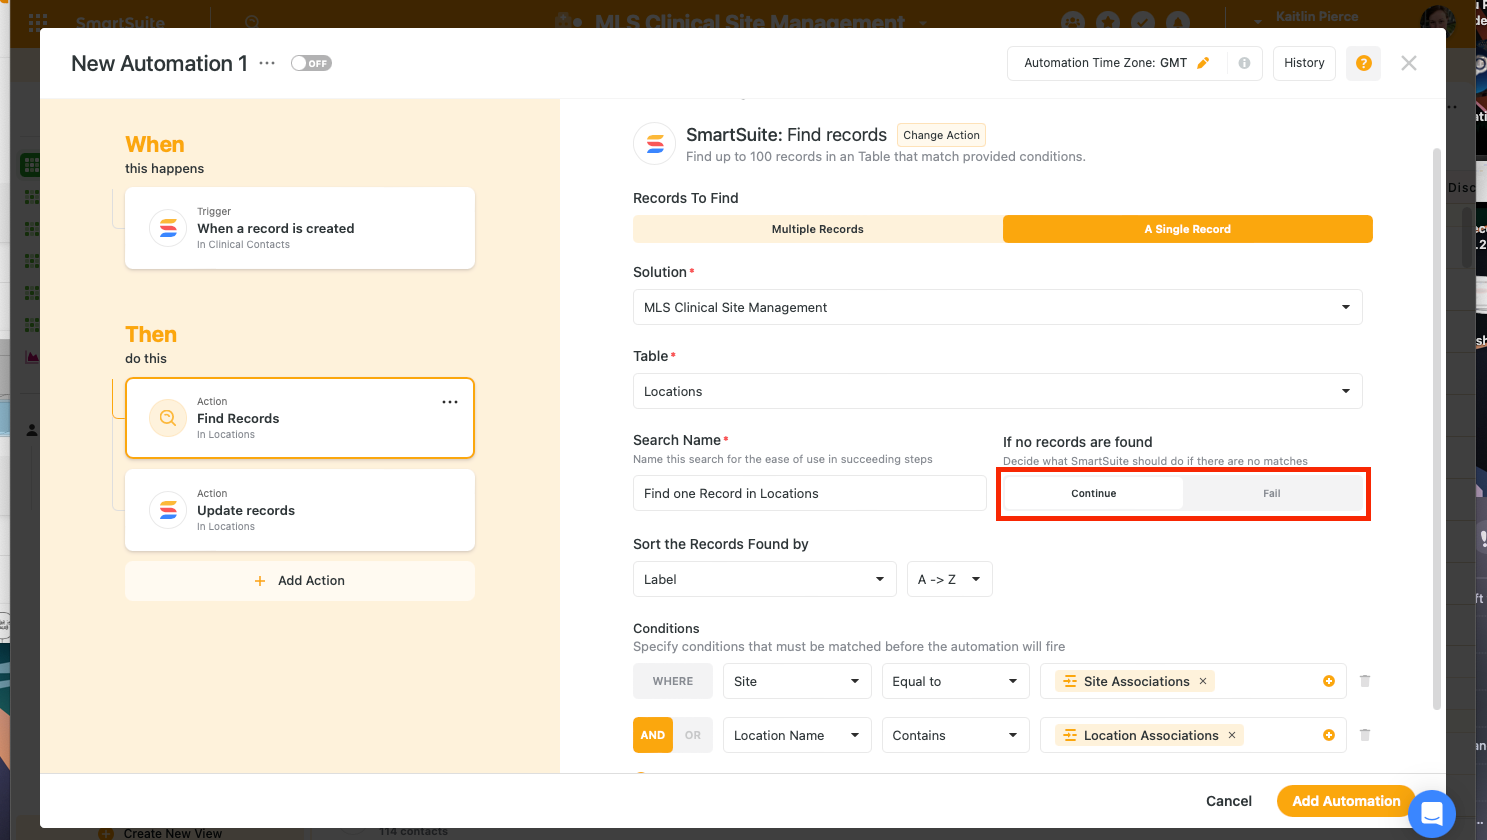The image size is (1487, 840).
Task: Open the Solution dropdown
Action: 998,307
